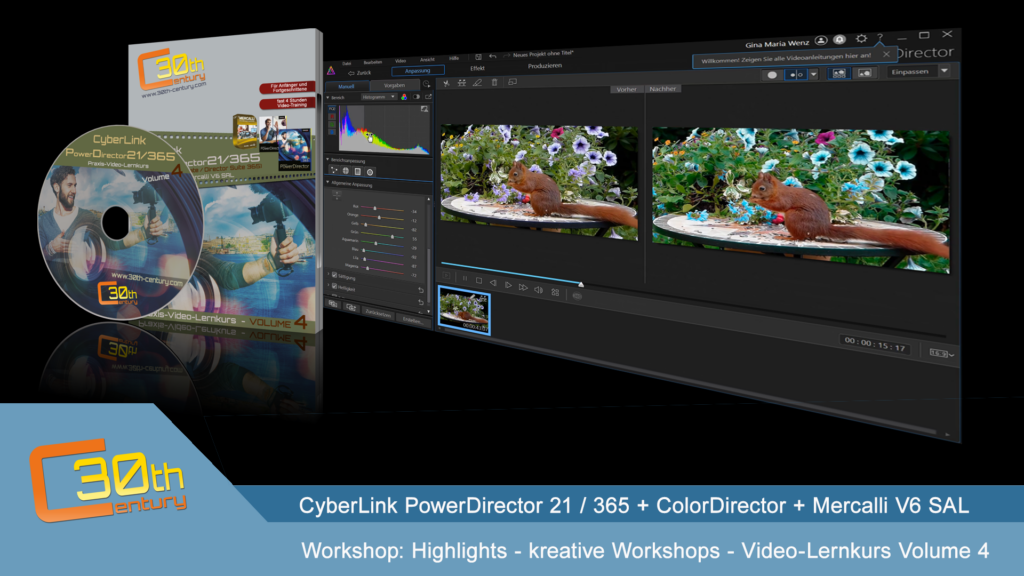Open the Bearbeiten menu
This screenshot has width=1024, height=576.
(x=372, y=62)
